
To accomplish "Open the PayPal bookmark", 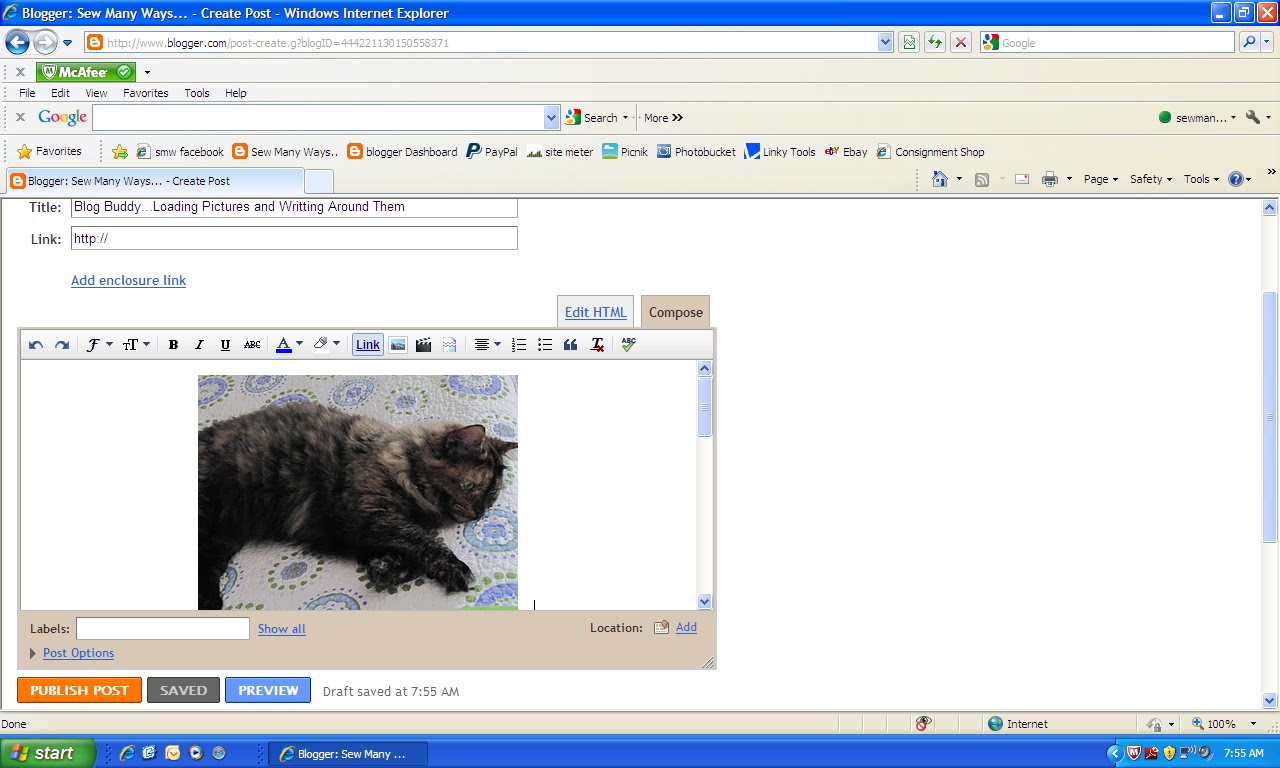I will coord(492,152).
